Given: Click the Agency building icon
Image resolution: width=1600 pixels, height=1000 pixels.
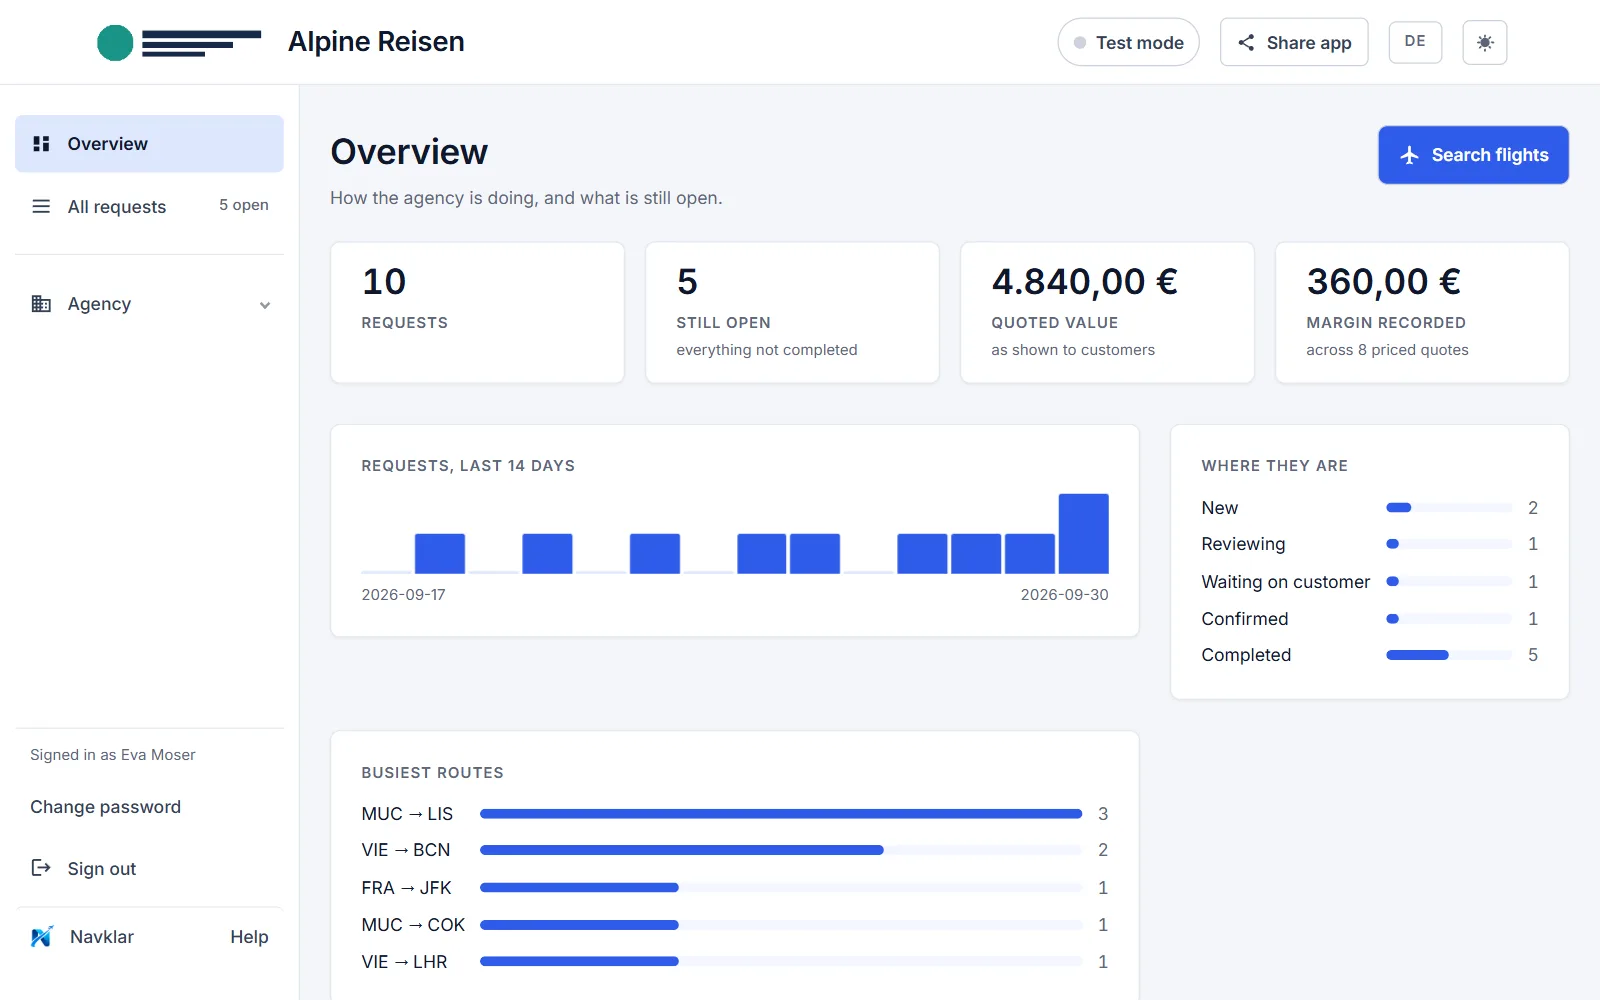Looking at the screenshot, I should pos(41,304).
